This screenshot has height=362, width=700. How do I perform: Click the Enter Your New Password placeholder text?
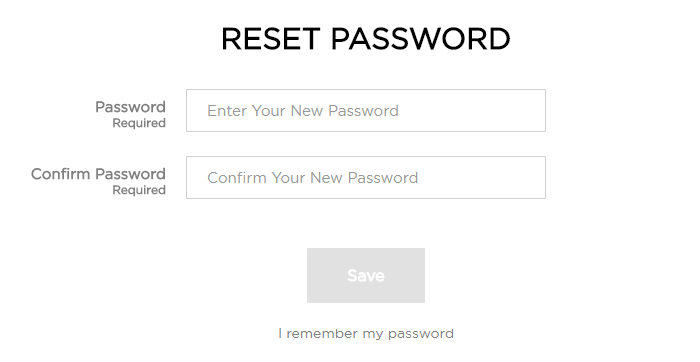click(303, 111)
